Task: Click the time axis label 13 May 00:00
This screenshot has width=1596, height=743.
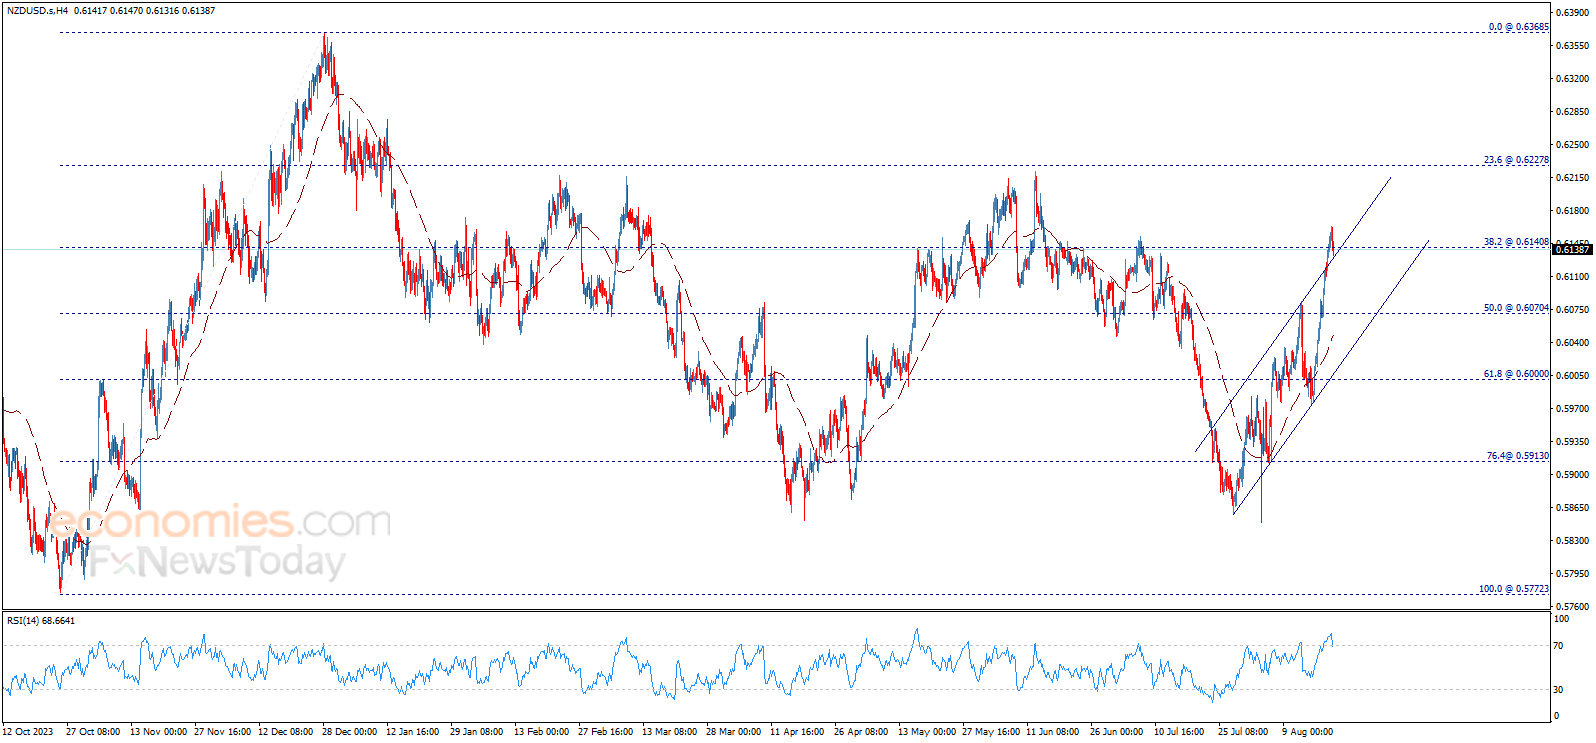Action: (x=927, y=732)
